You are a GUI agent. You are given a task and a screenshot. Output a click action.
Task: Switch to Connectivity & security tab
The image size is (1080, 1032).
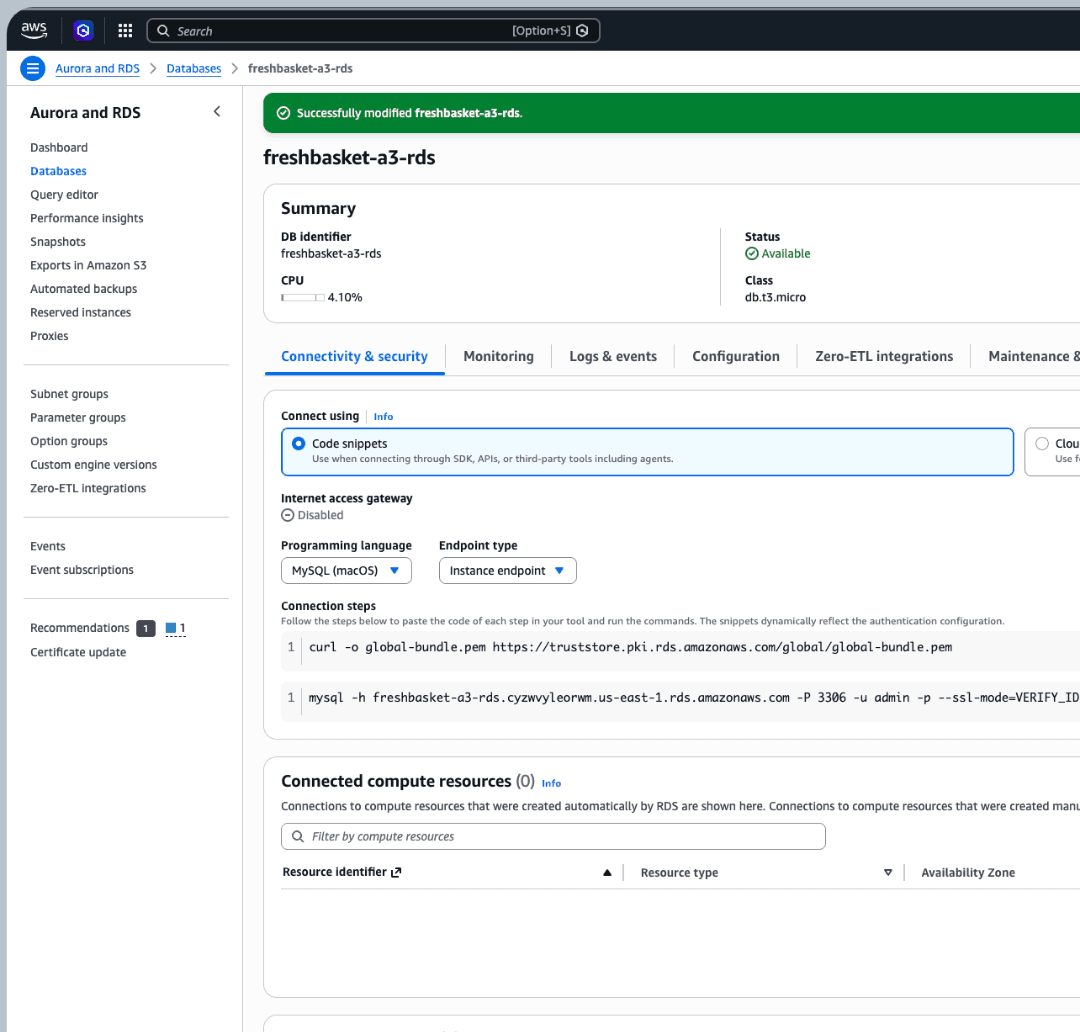point(354,356)
